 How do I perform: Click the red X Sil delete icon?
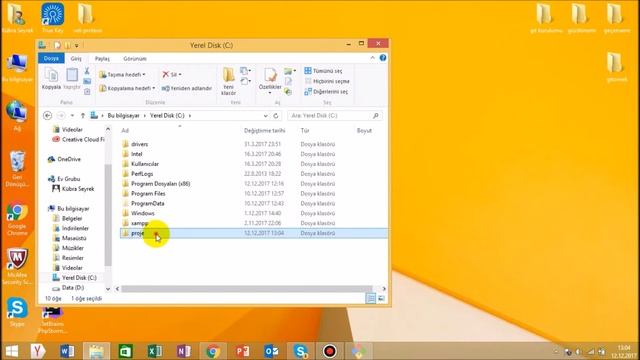[165, 74]
